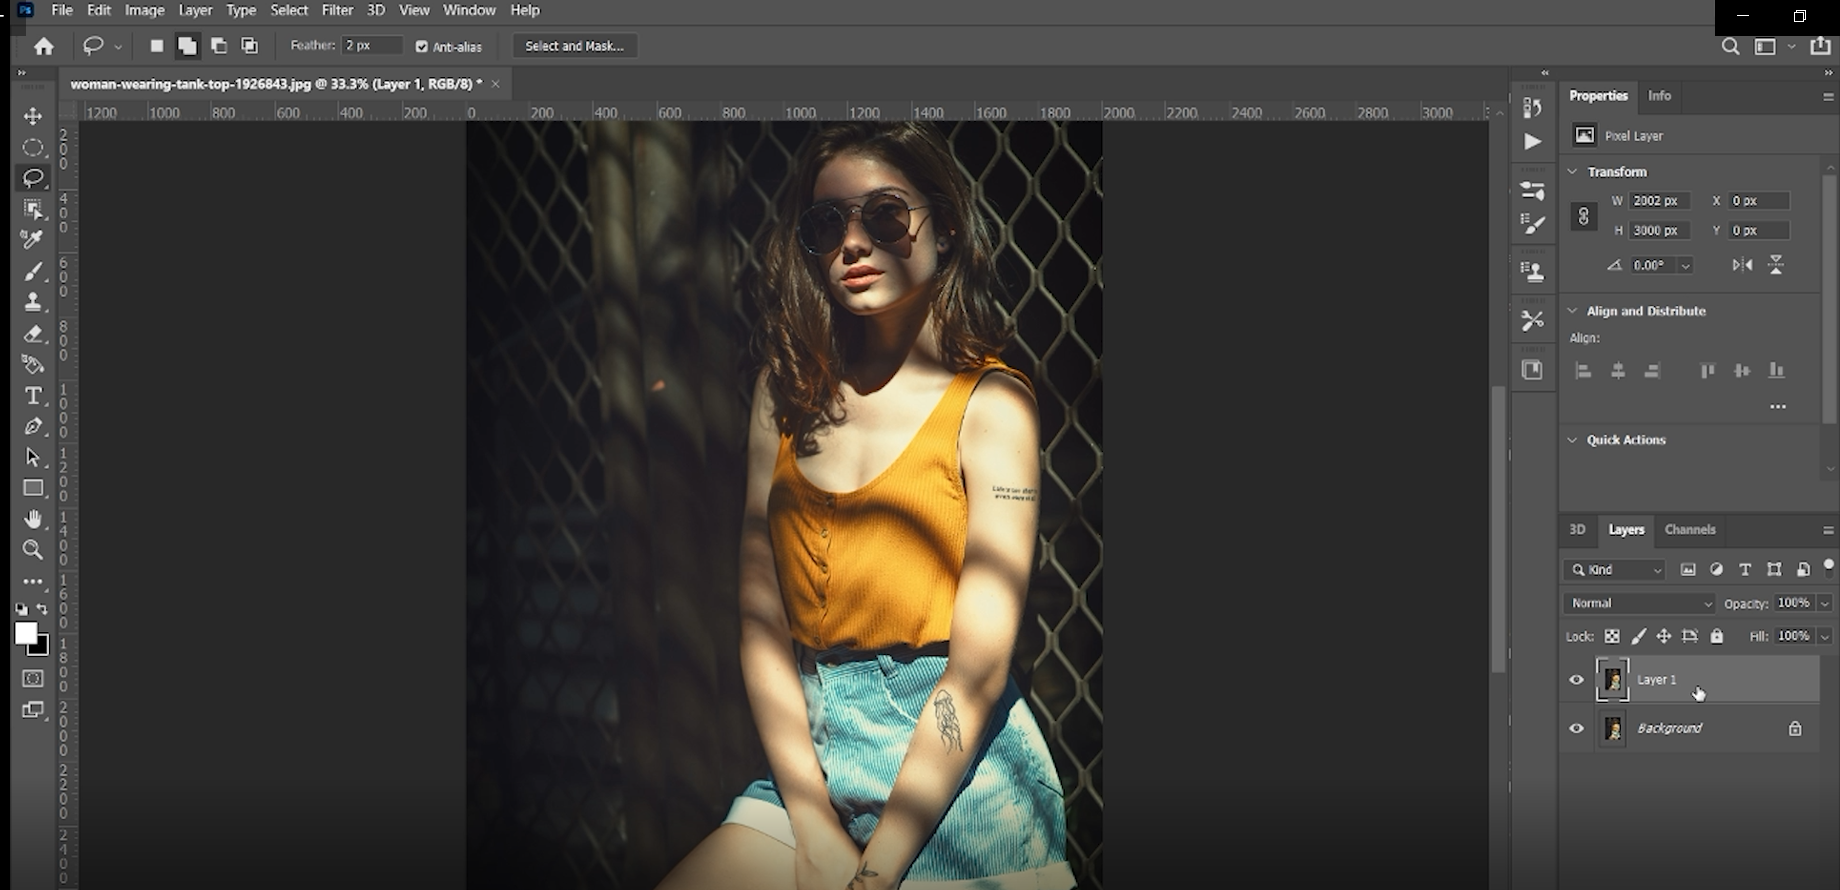The image size is (1840, 890).
Task: Open the search magnifier in options bar
Action: [1730, 46]
